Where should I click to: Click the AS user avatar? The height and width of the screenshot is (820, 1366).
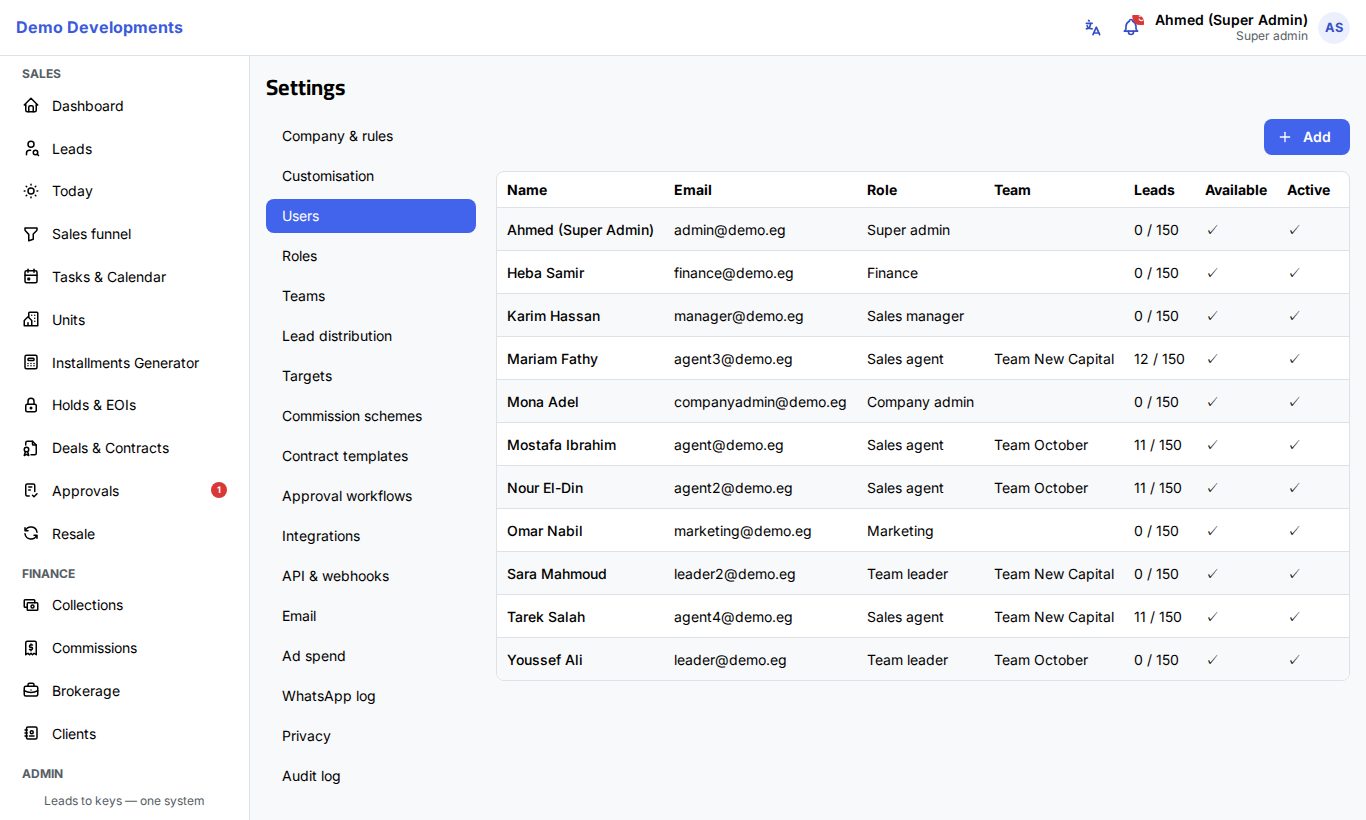pos(1334,28)
